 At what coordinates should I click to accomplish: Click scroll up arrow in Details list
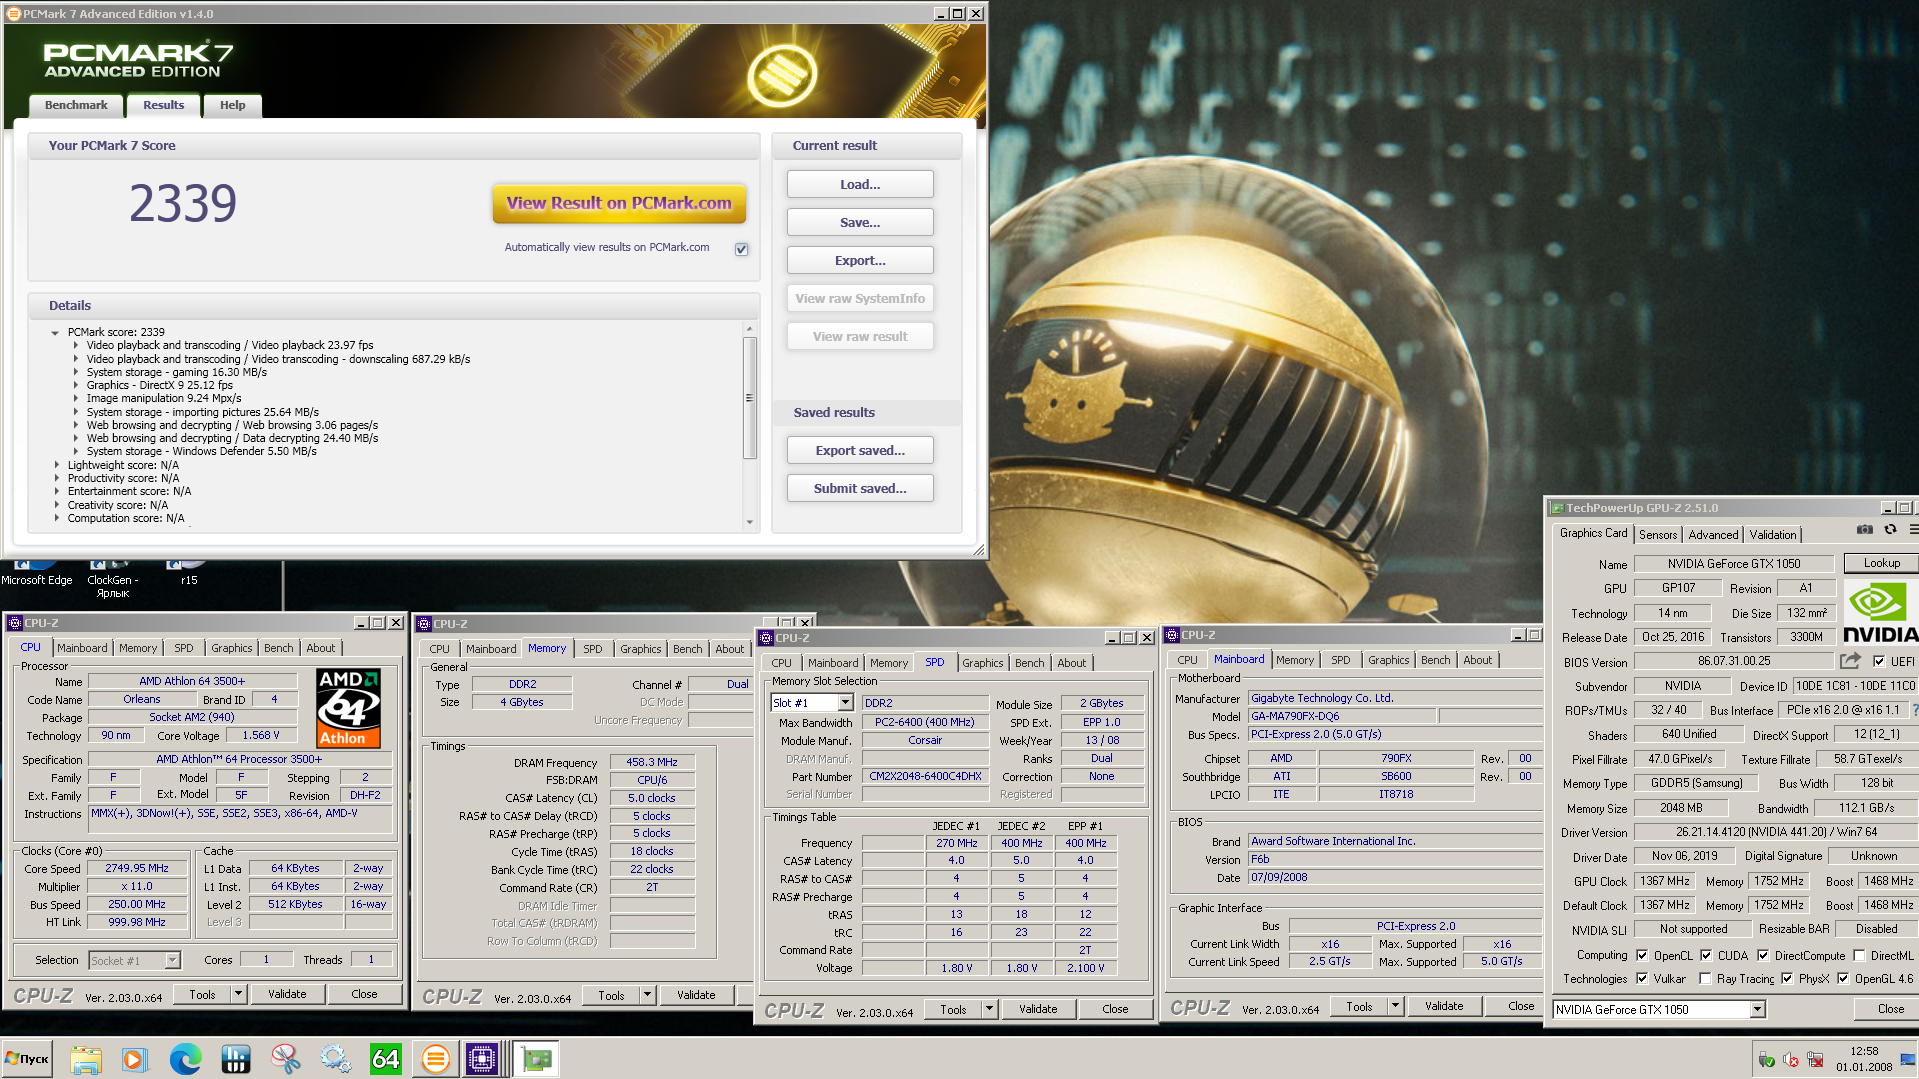coord(749,329)
